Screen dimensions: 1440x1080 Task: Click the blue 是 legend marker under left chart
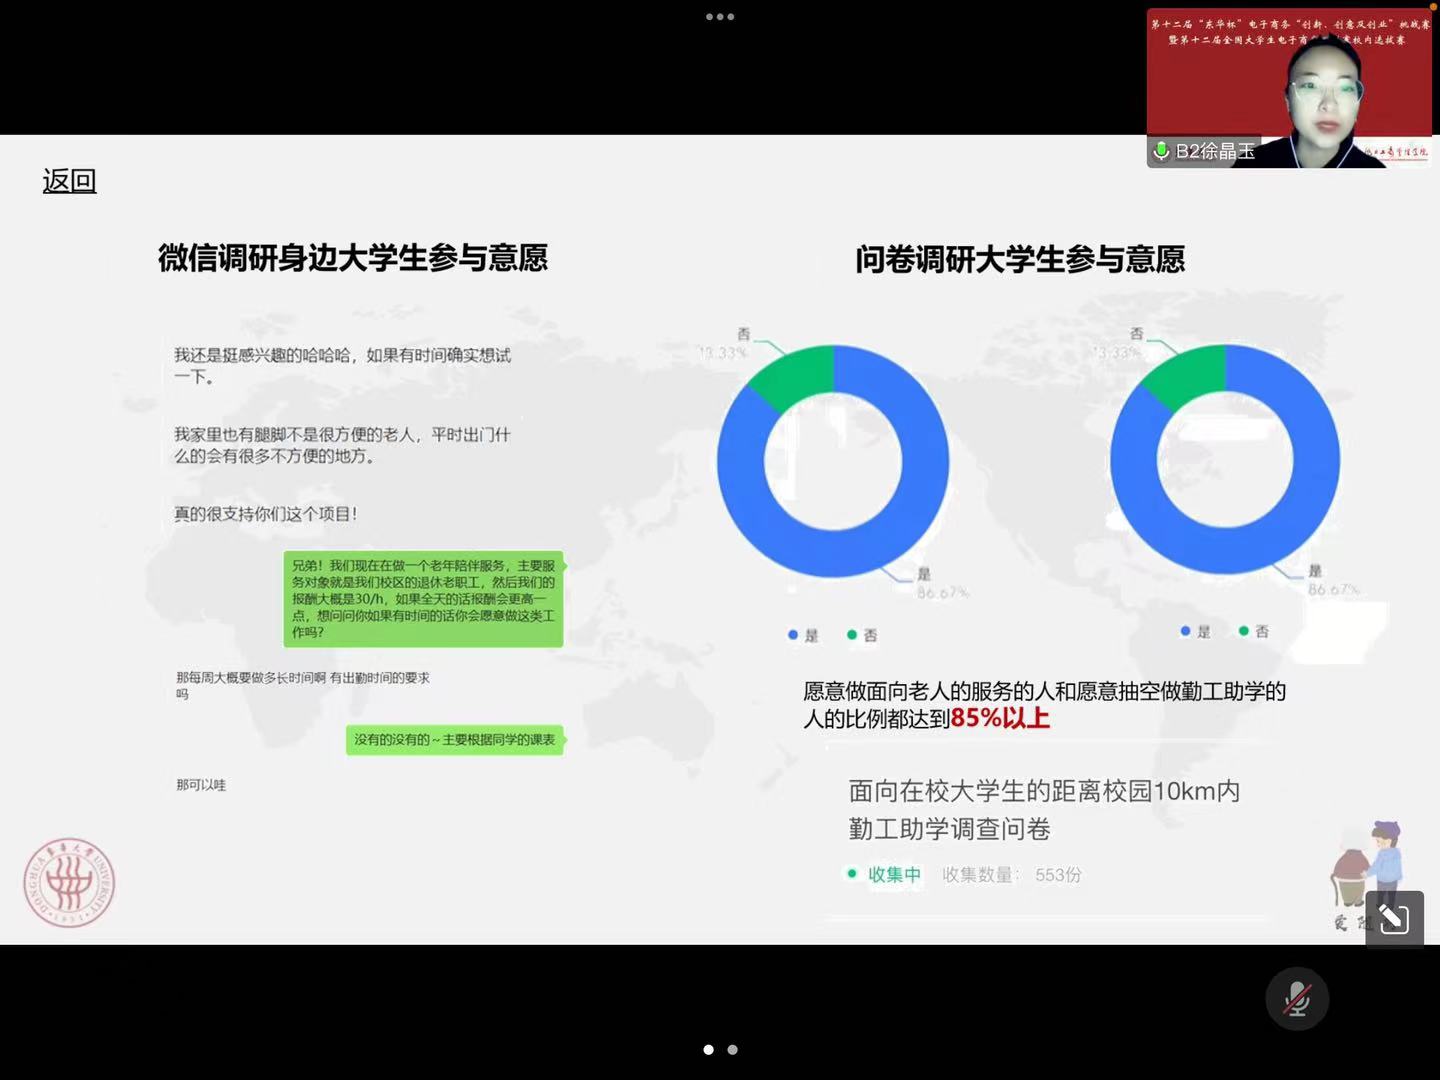tap(794, 635)
